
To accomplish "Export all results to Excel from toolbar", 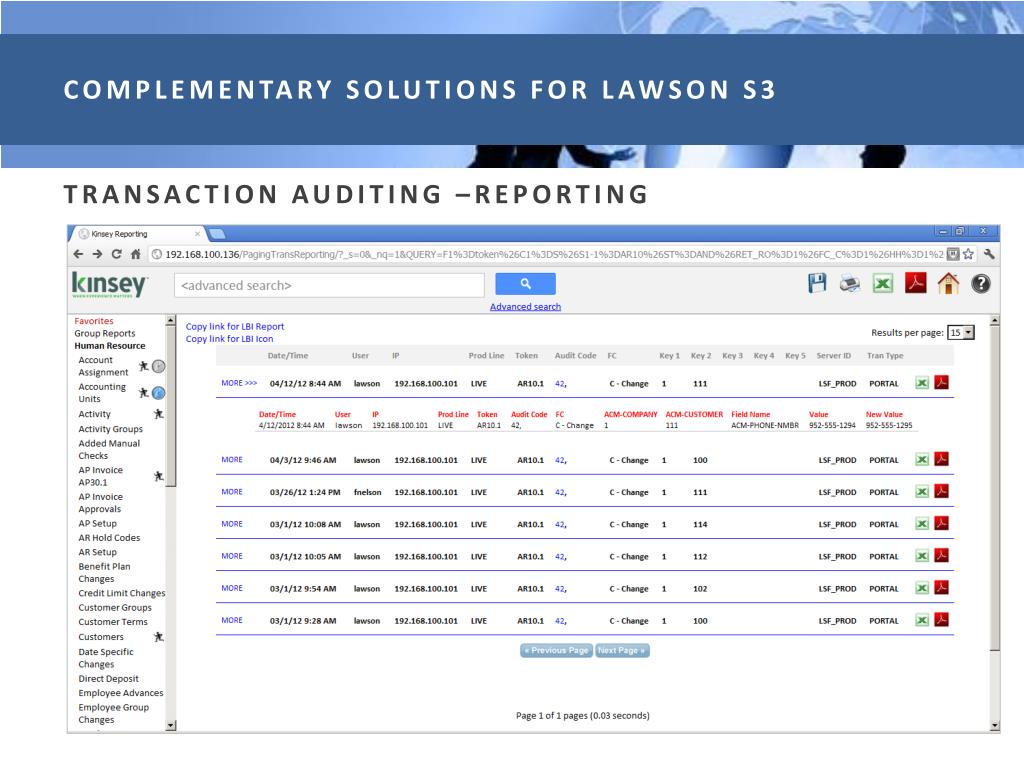I will [882, 284].
